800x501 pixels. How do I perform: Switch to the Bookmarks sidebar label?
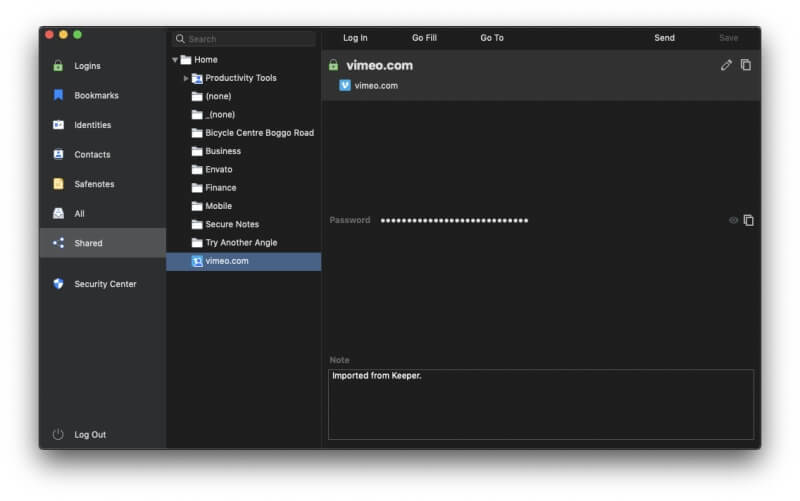pyautogui.click(x=96, y=95)
